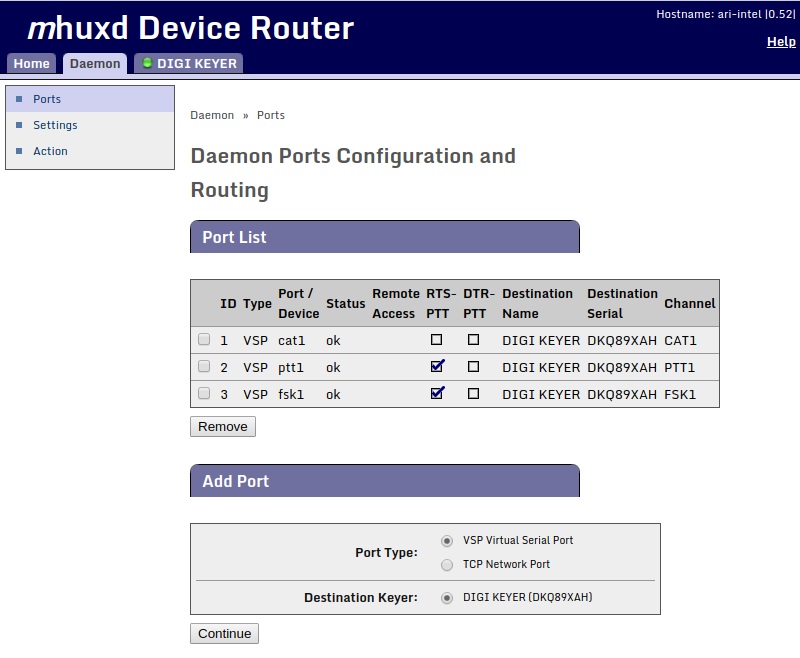Click the FSK1 channel cell
Viewport: 800px width, 658px height.
pyautogui.click(x=680, y=395)
